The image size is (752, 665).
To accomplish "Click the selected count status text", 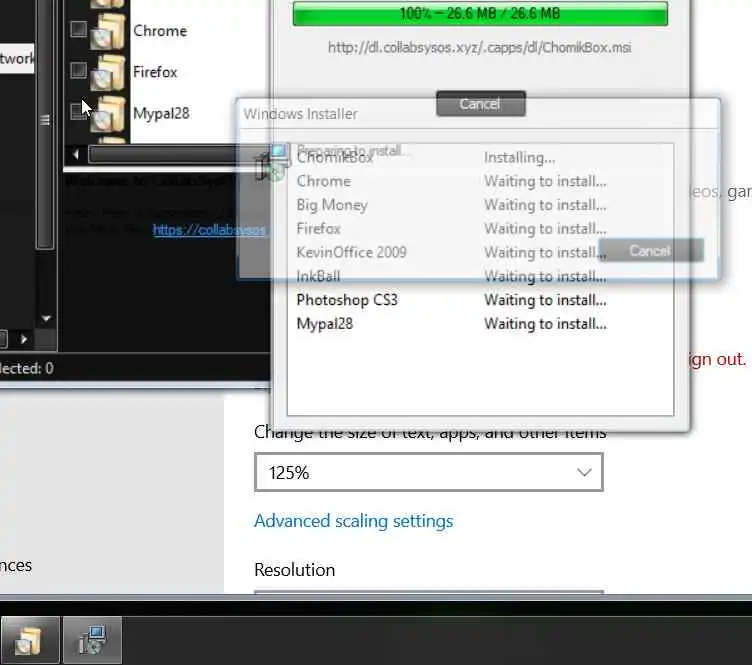I will 26,368.
